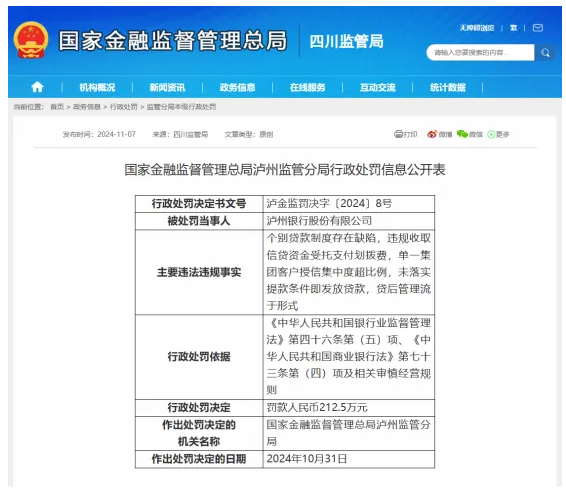Viewport: 566px width, 502px height.
Task: Click the 国家金融监督管理总局 site title
Action: [x=173, y=40]
